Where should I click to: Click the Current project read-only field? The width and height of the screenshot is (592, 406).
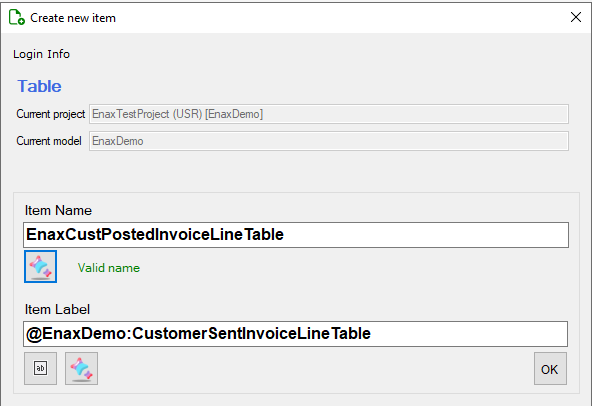coord(329,114)
